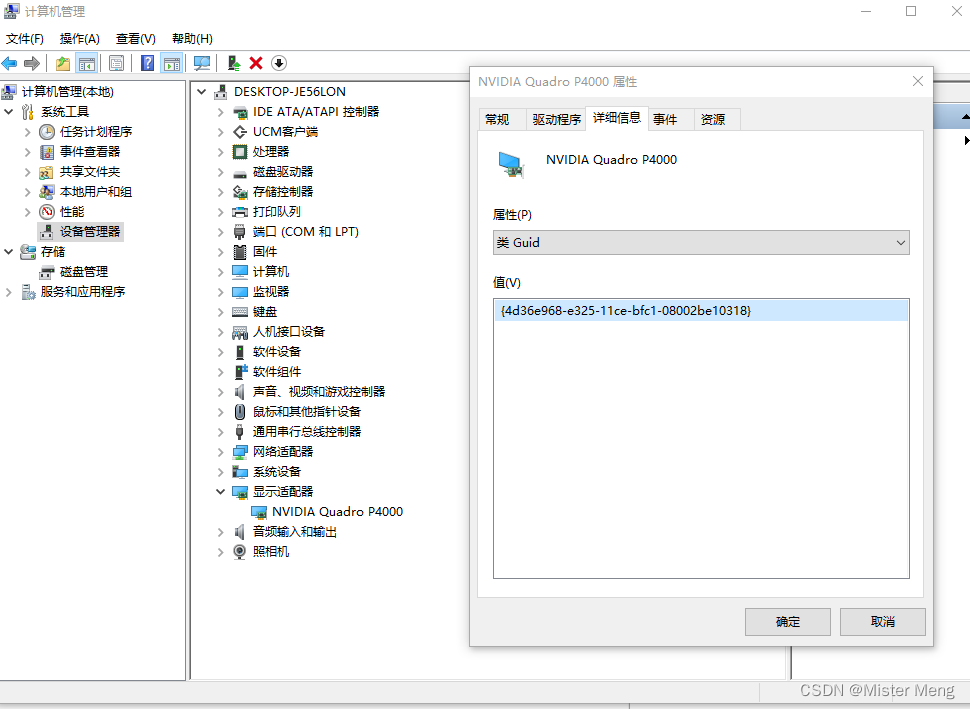
Task: Switch to the 详细信息 tab
Action: (617, 118)
